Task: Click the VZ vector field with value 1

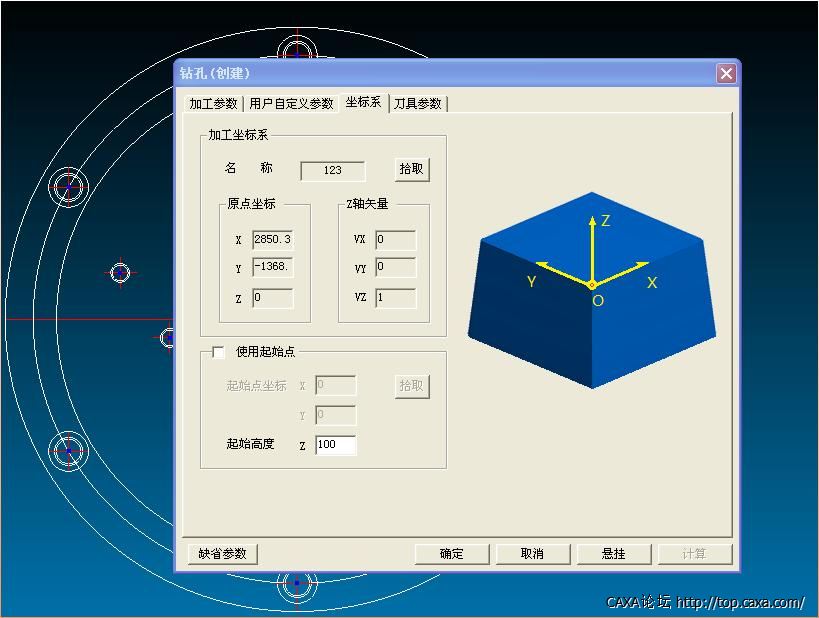Action: click(x=395, y=298)
